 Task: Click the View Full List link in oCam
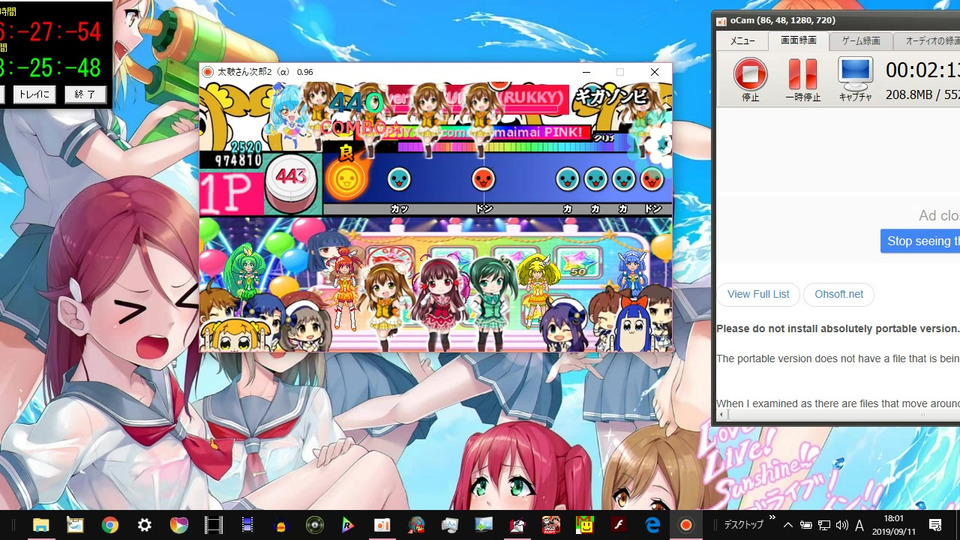coord(758,294)
